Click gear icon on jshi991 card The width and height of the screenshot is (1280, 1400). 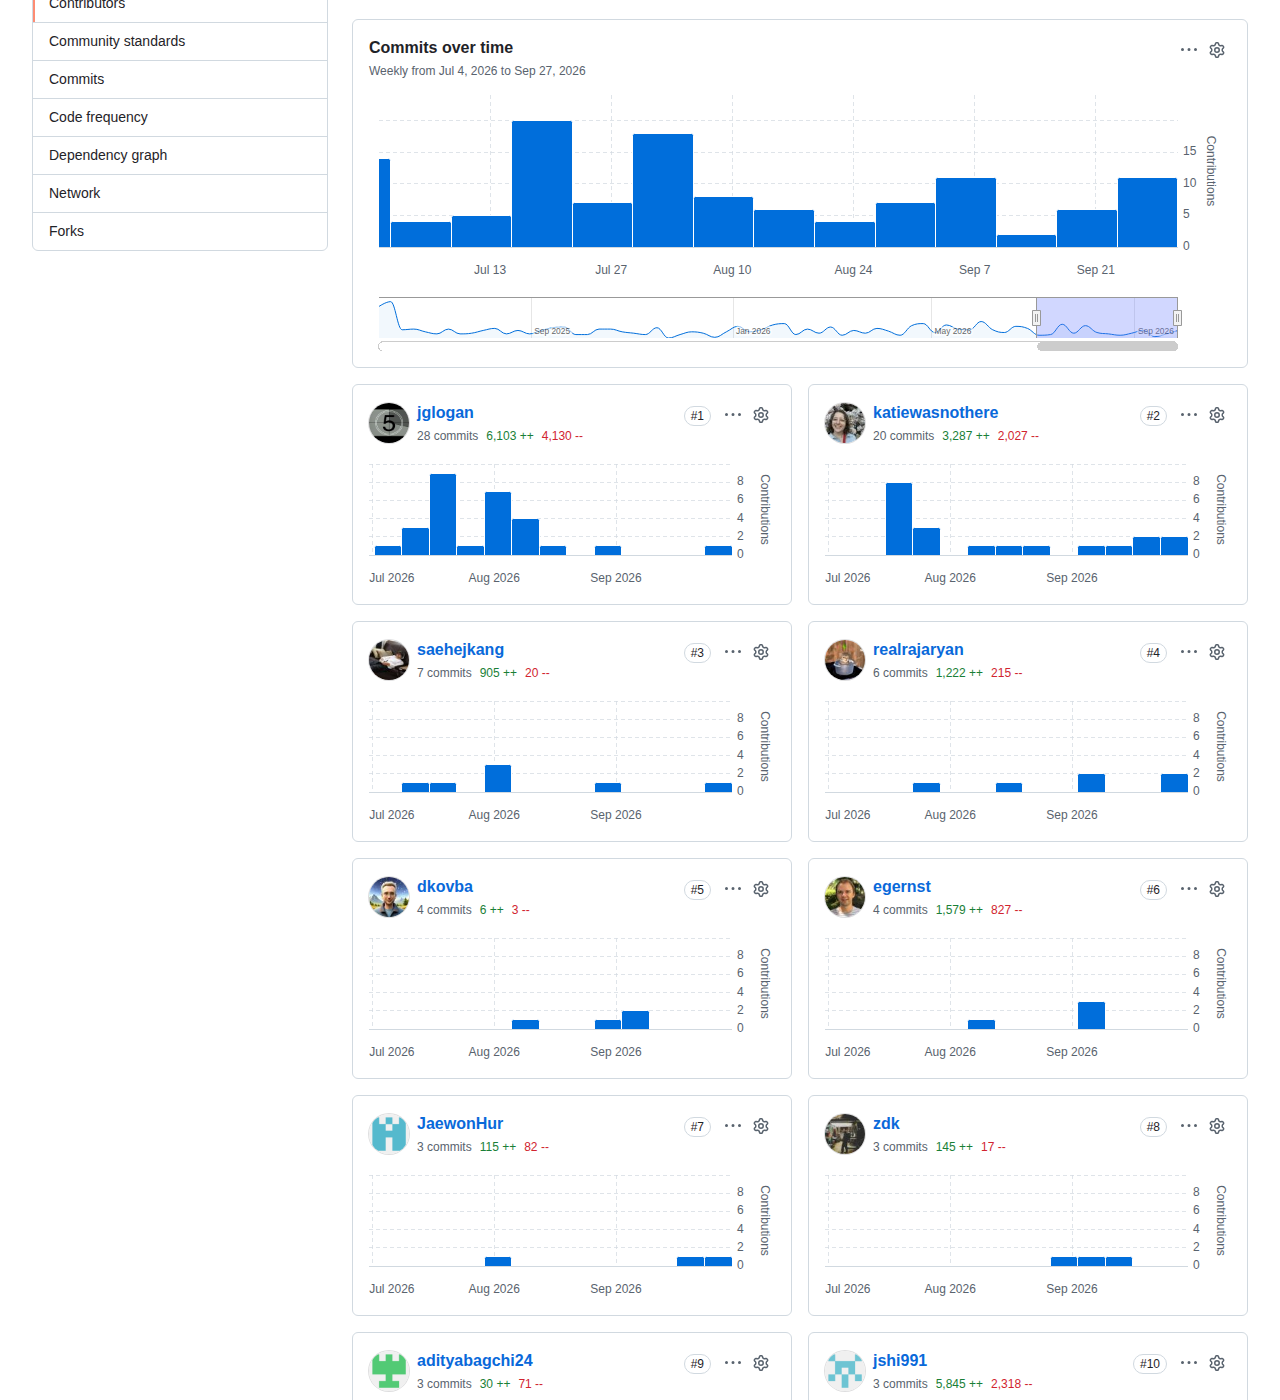[1217, 1363]
